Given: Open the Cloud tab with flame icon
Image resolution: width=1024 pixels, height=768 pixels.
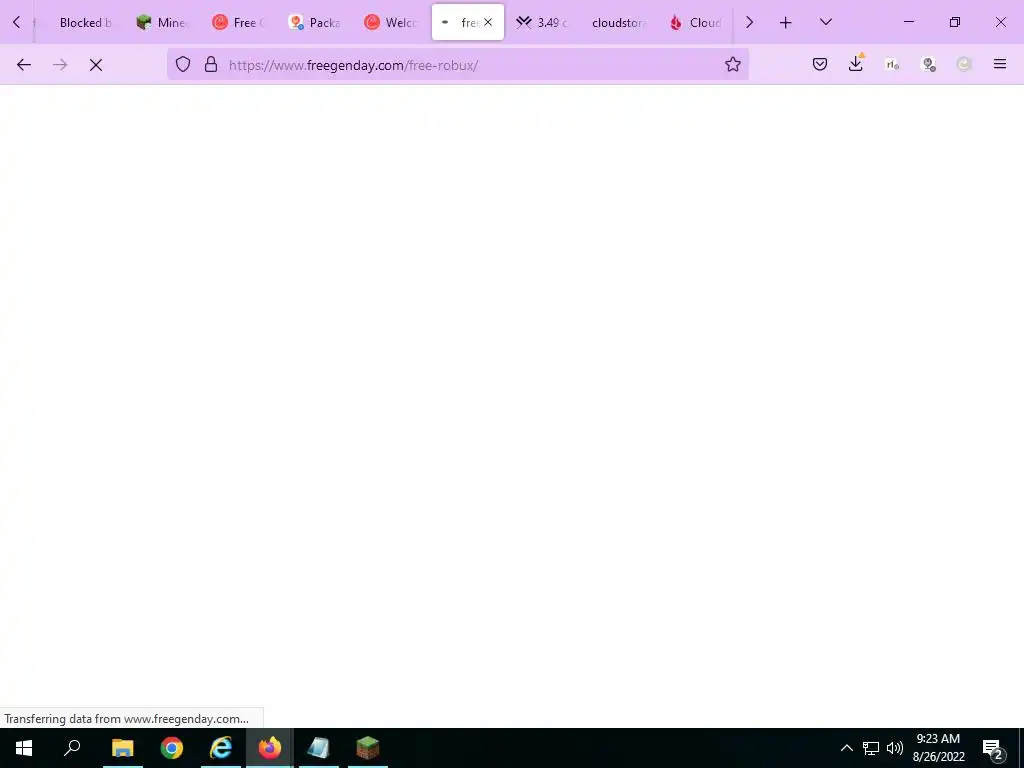Looking at the screenshot, I should (696, 22).
